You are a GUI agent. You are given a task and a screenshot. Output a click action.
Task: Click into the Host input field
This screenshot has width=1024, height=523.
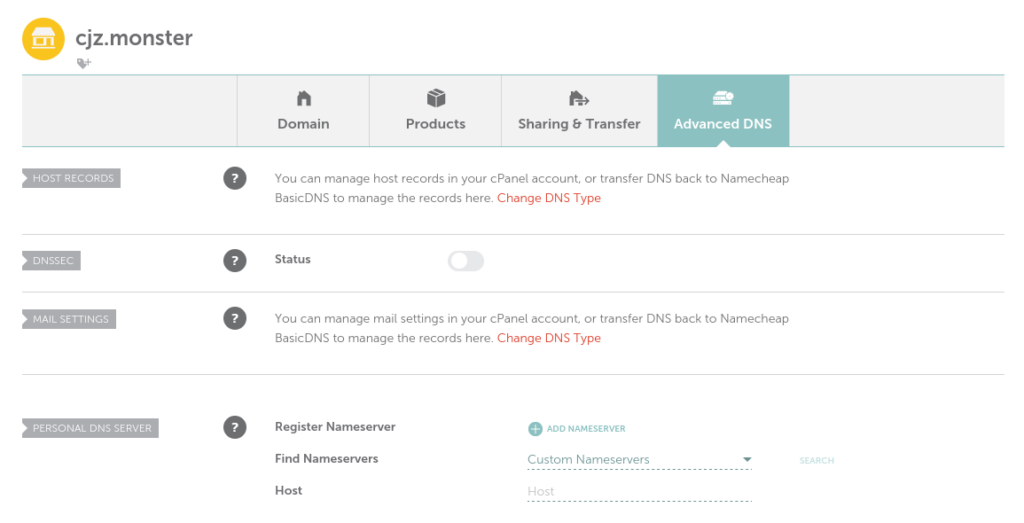(x=638, y=491)
